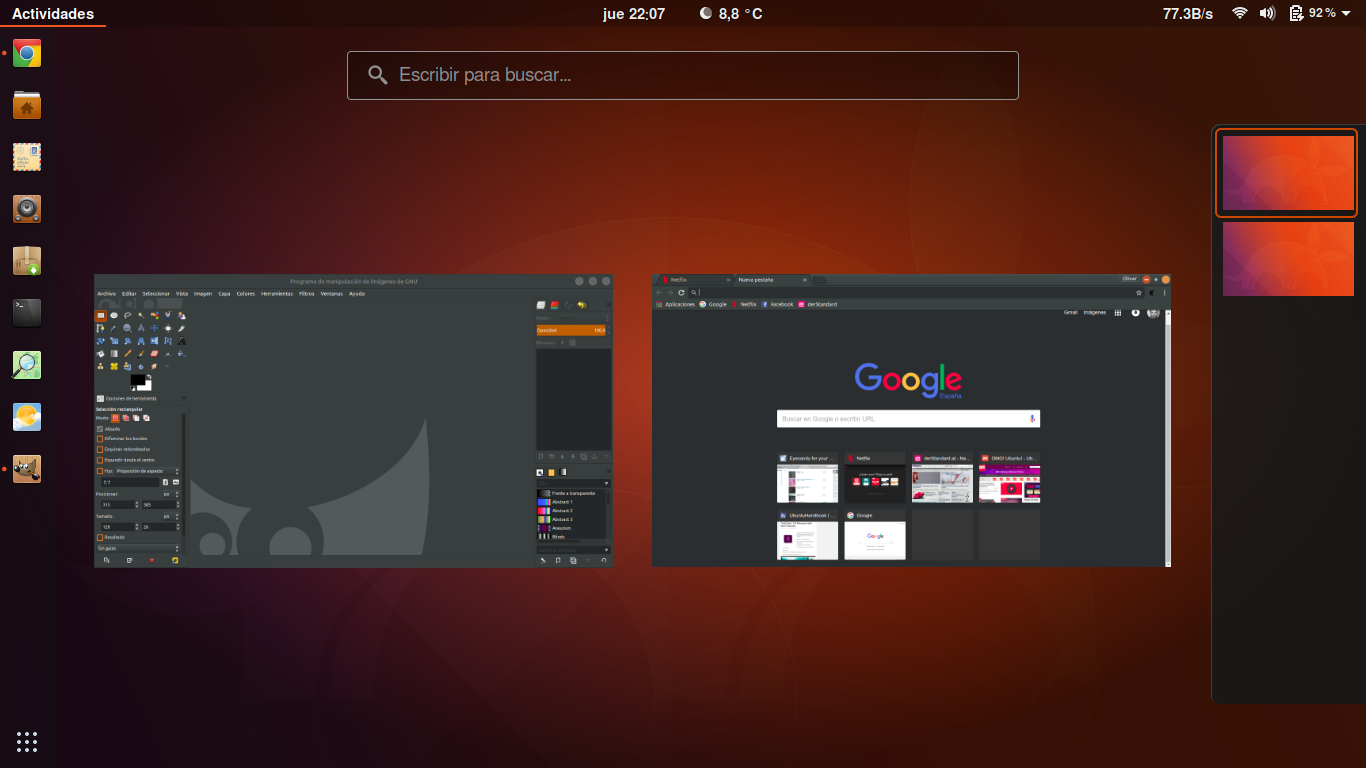Screen dimensions: 1366x768
Task: Enable Resaltado checkbox in GIMP
Action: [100, 537]
